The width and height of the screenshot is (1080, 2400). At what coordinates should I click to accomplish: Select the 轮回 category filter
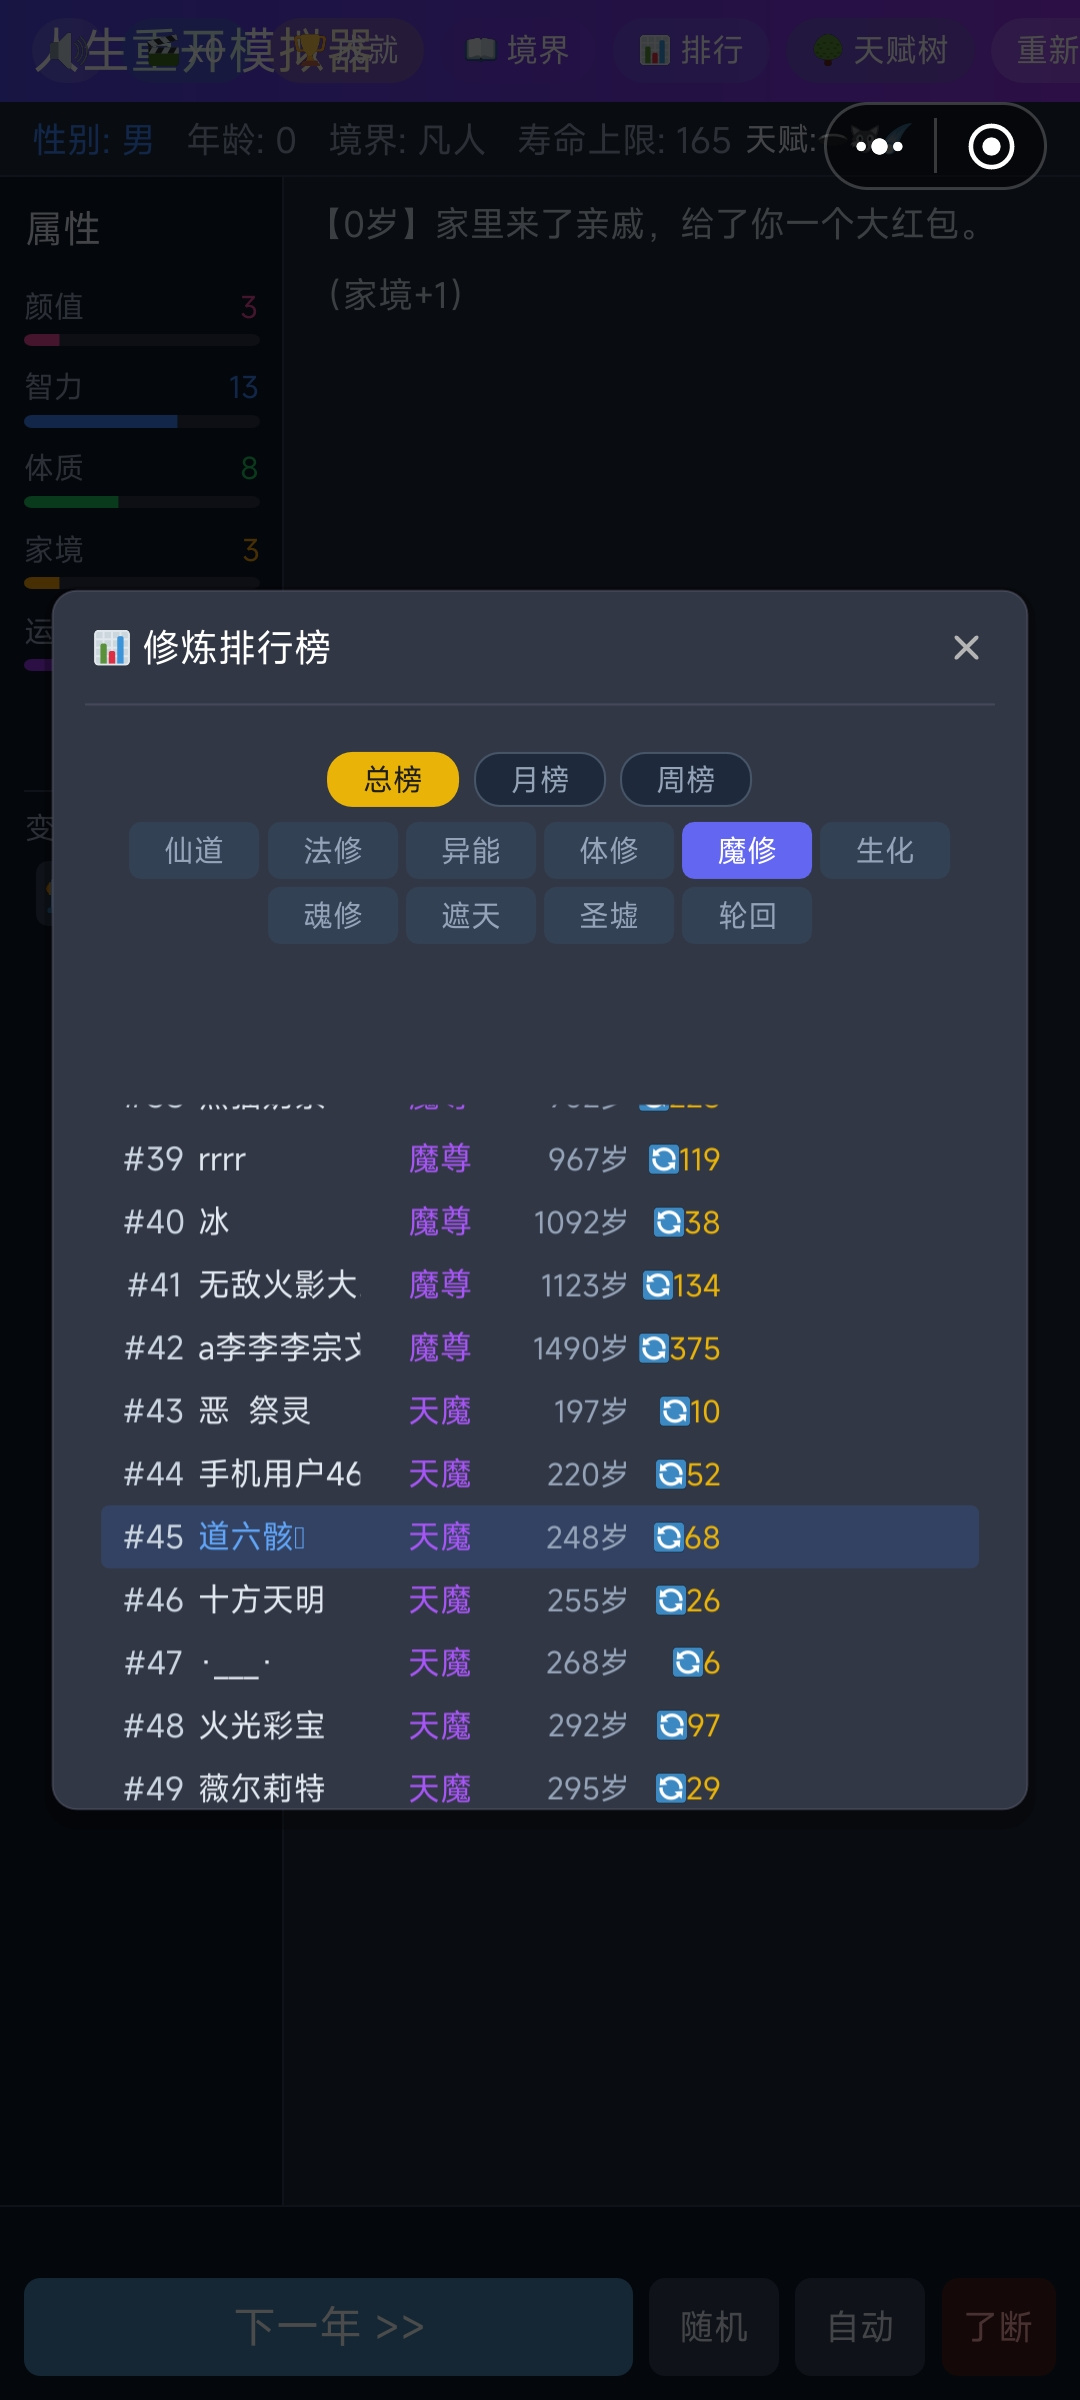click(747, 916)
